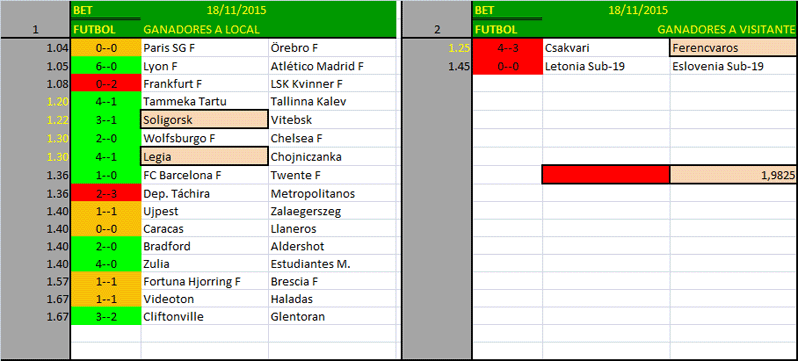Viewport: 798px width, 361px height.
Task: Click the highlighted Ferencvaros cell
Action: pos(734,48)
